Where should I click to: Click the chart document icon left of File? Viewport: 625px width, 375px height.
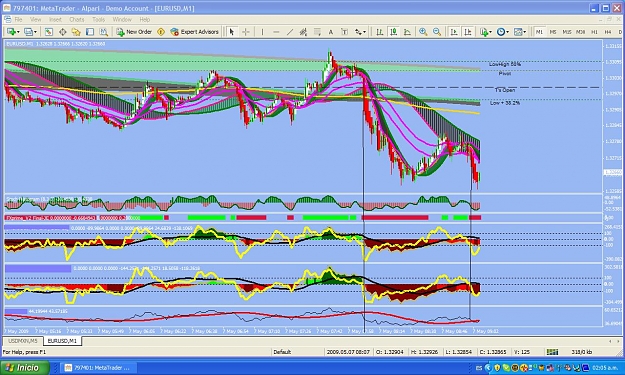pyautogui.click(x=7, y=20)
